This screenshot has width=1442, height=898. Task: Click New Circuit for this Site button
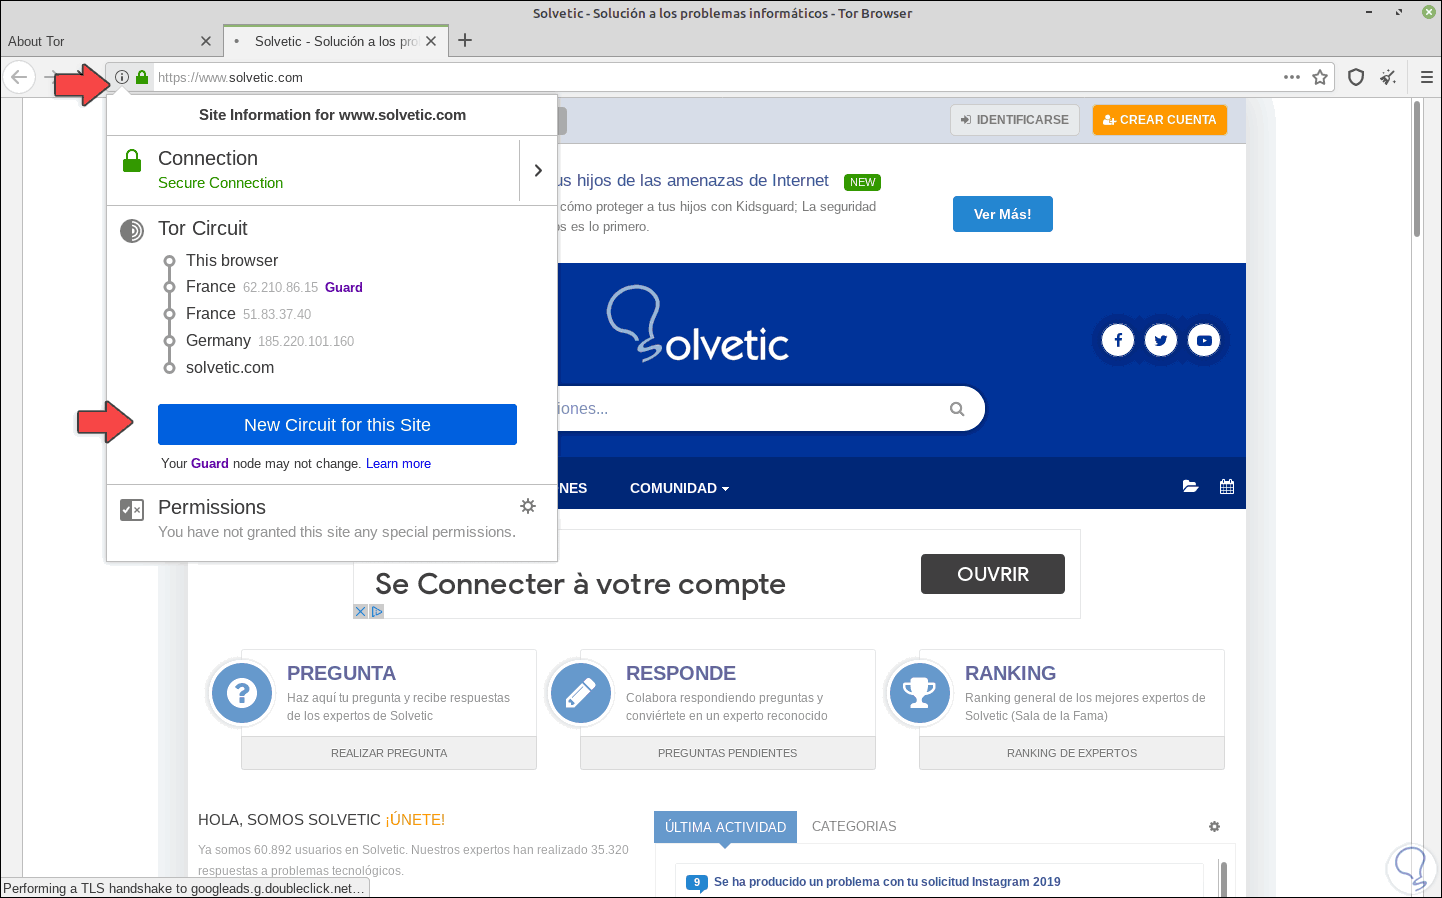[337, 424]
